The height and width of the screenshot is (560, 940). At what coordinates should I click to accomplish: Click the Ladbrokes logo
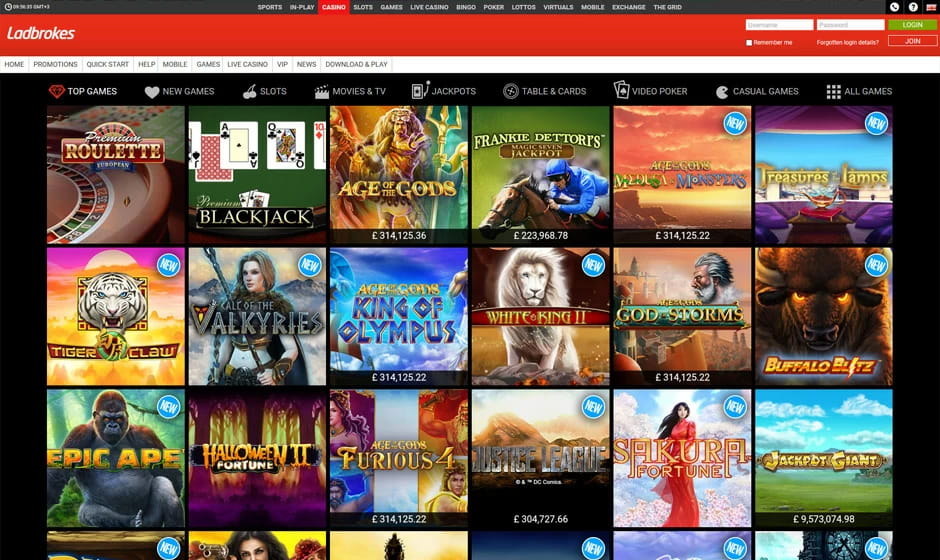[41, 33]
